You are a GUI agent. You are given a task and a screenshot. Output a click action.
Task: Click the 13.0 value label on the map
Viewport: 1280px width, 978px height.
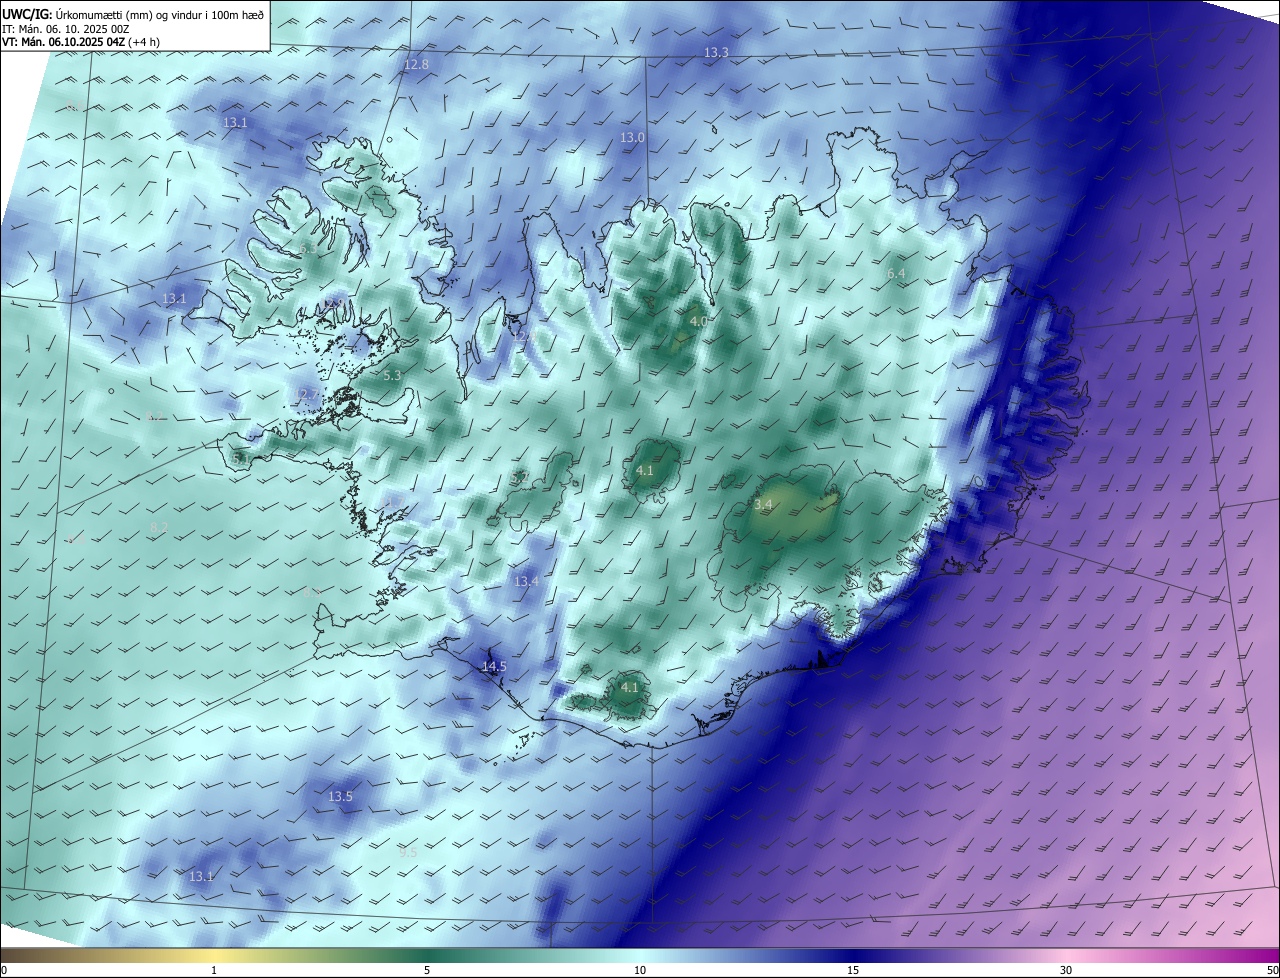(632, 137)
